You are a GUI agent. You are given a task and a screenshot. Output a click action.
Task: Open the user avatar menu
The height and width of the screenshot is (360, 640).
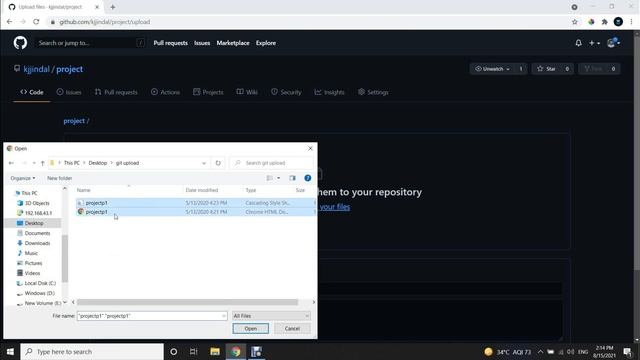(613, 43)
